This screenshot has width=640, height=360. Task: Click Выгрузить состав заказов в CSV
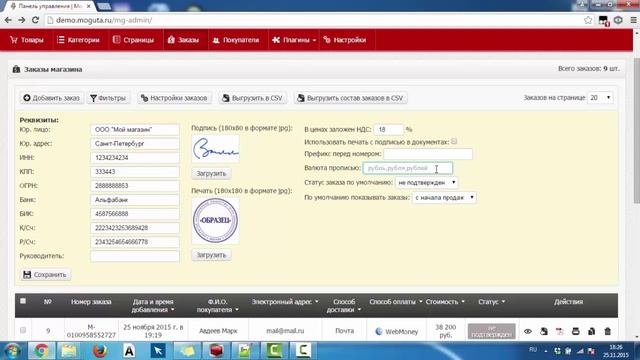pos(351,98)
